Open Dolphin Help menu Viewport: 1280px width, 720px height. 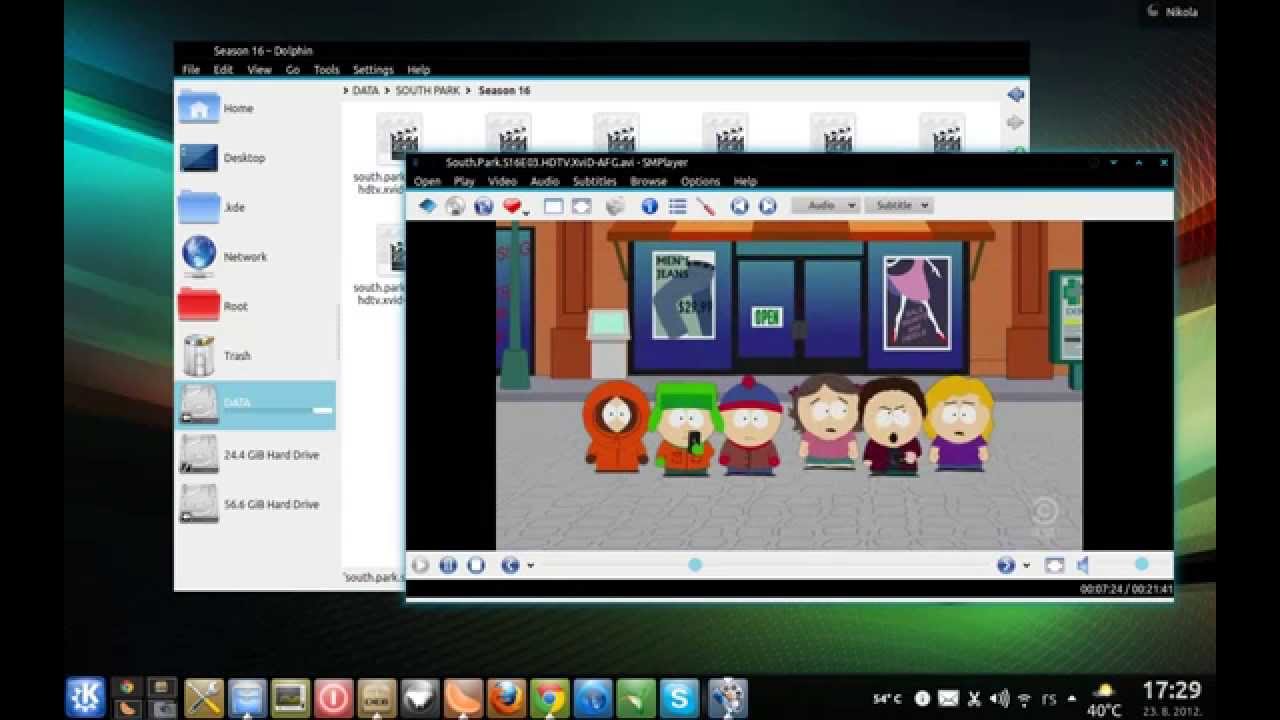(x=418, y=70)
